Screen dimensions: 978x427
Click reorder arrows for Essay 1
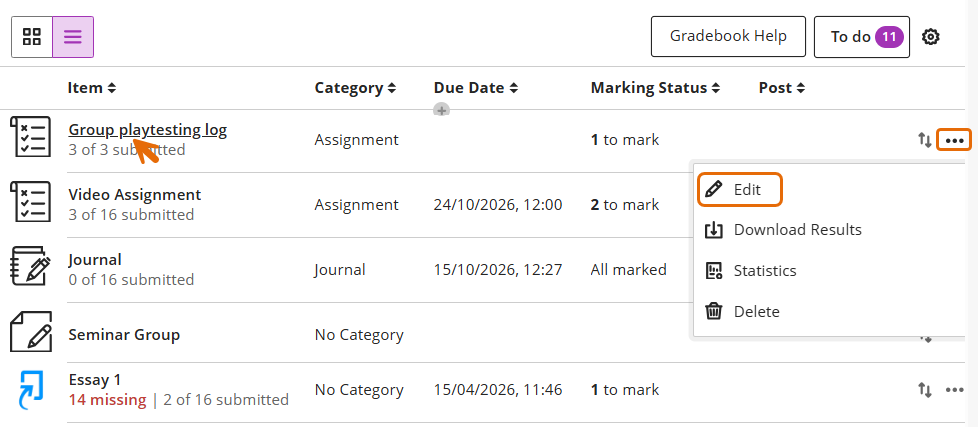pos(924,390)
